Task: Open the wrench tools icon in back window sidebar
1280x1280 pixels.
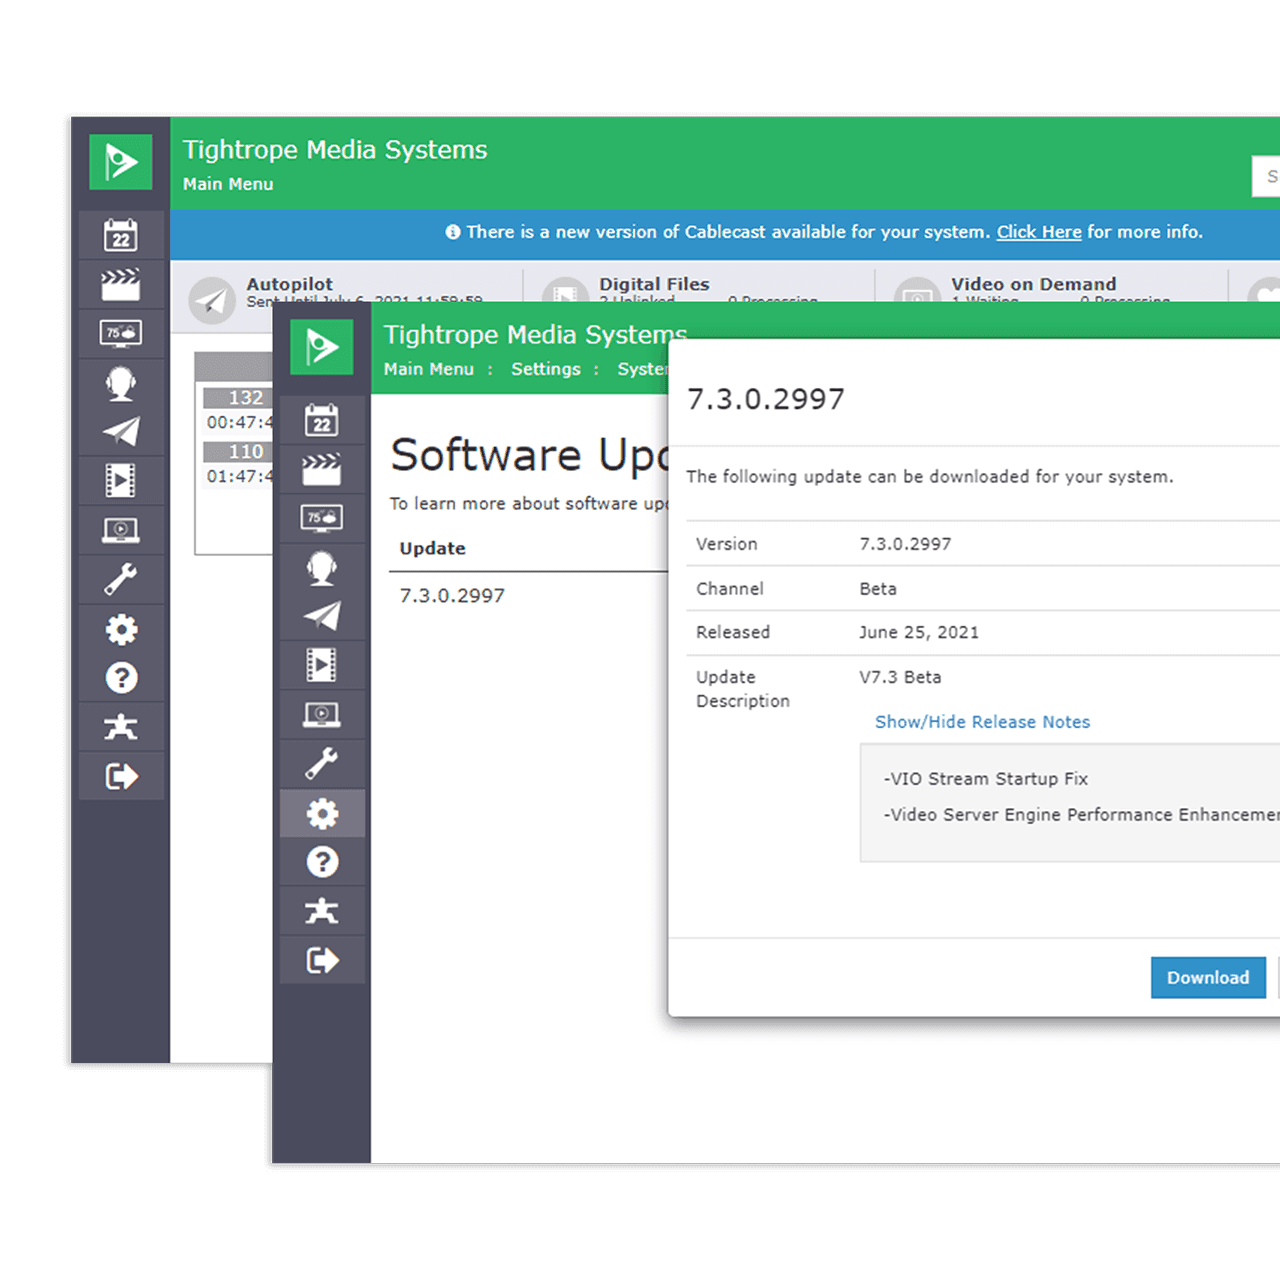Action: (121, 579)
